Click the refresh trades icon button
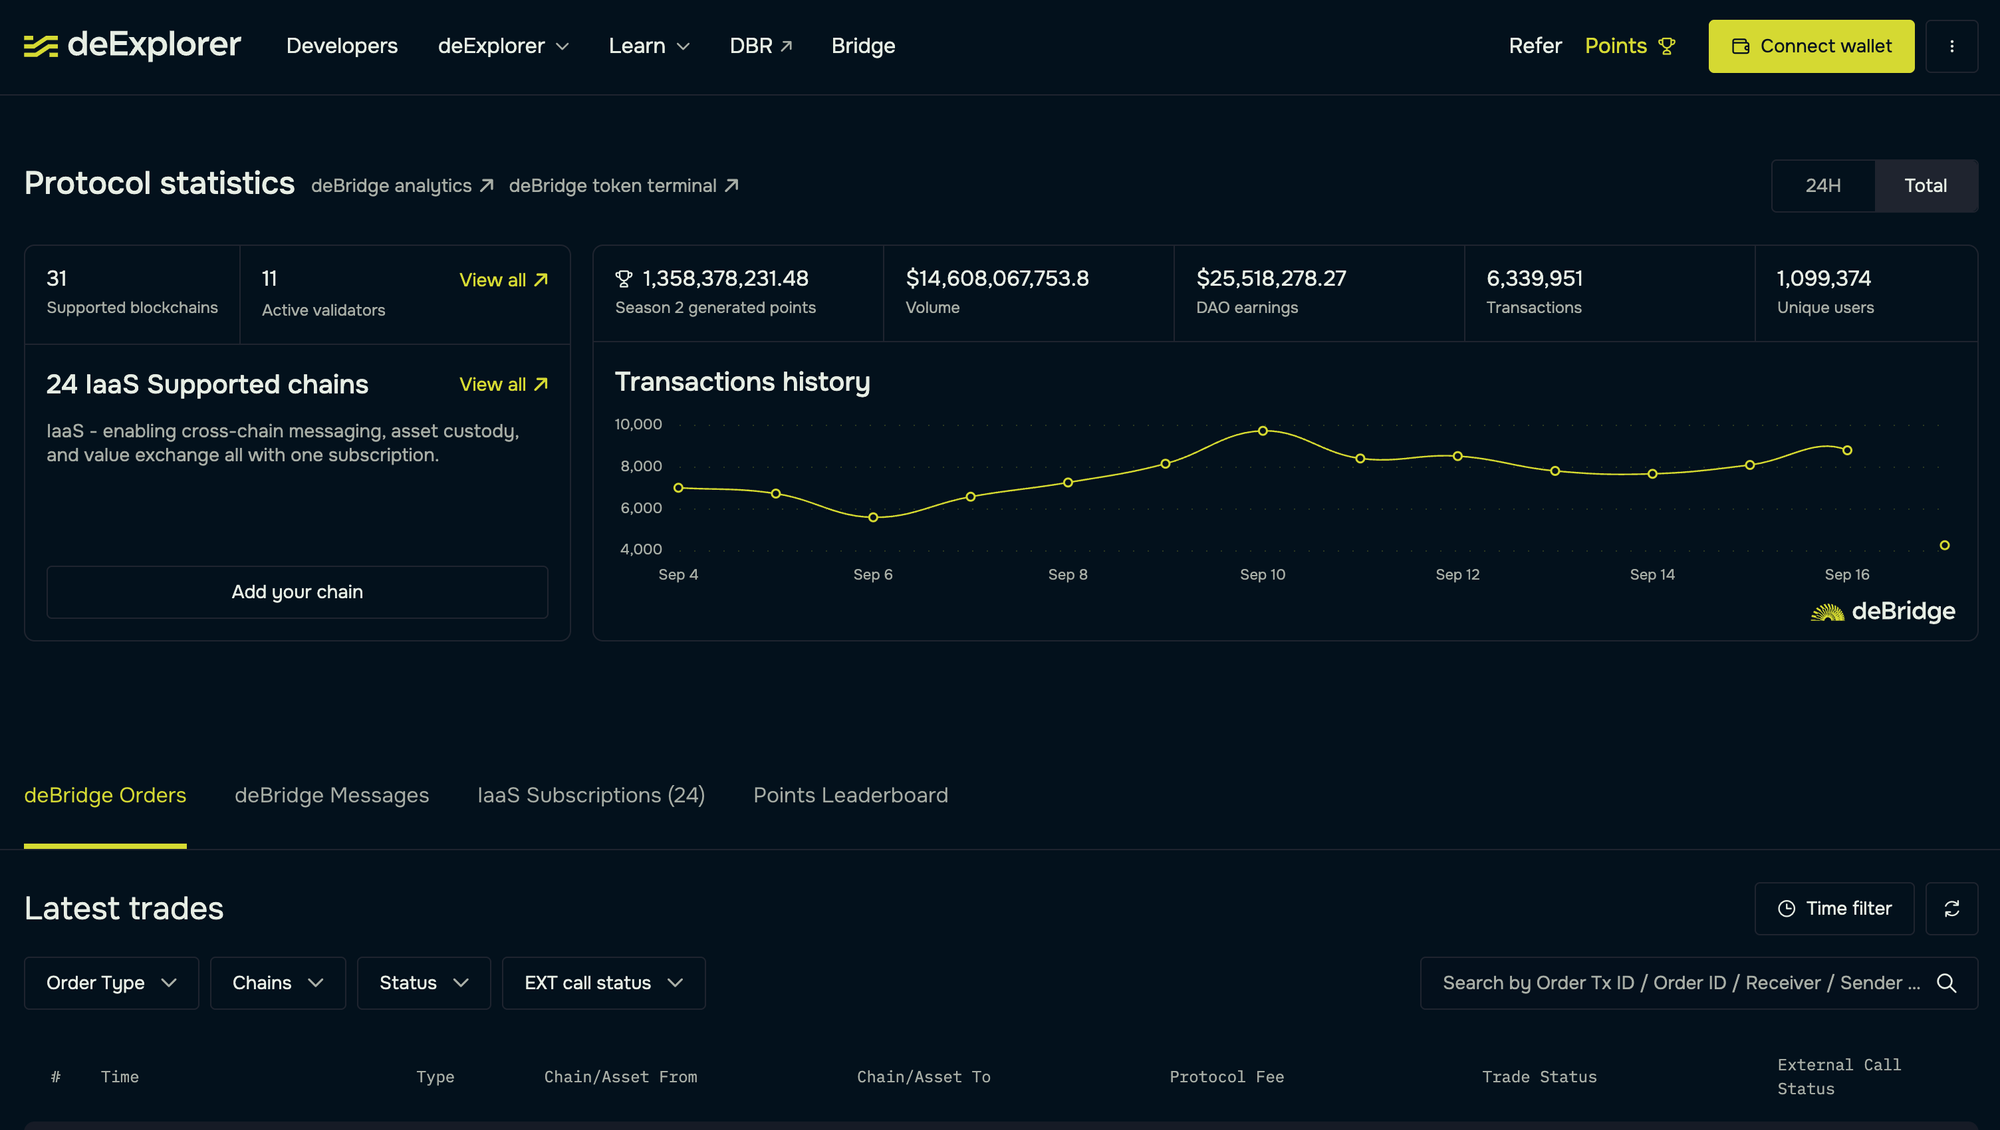The height and width of the screenshot is (1130, 2000). coord(1951,908)
